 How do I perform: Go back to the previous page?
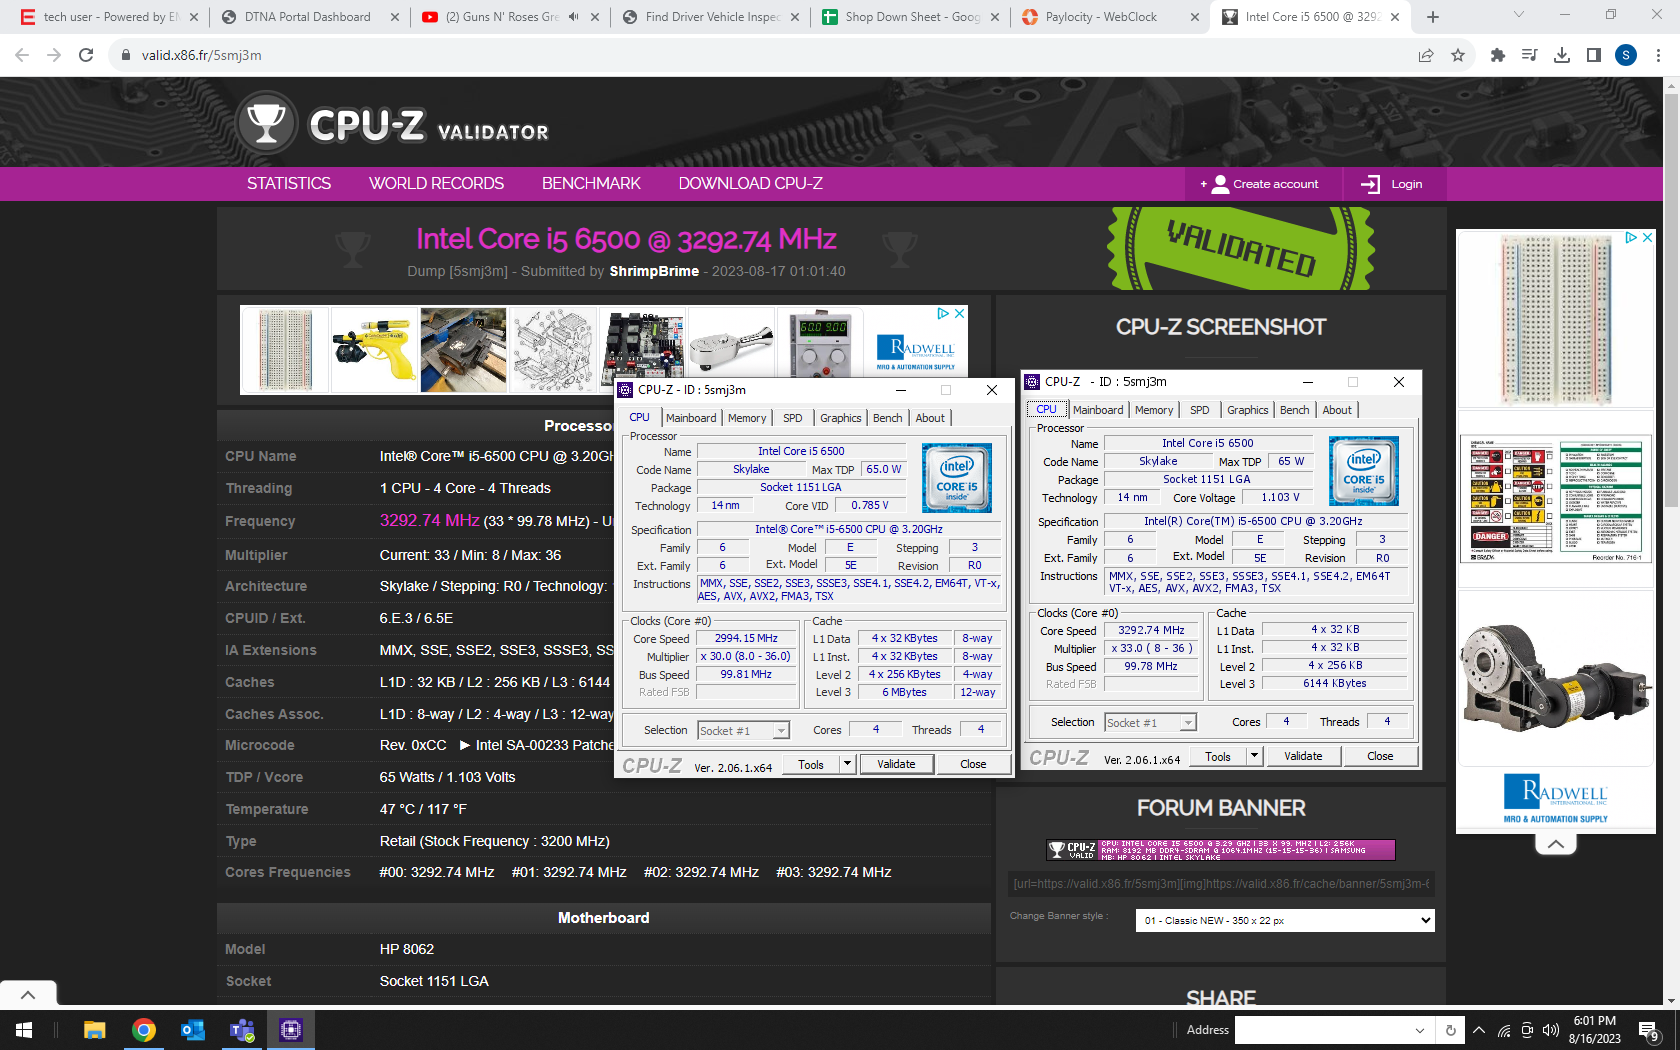click(22, 55)
